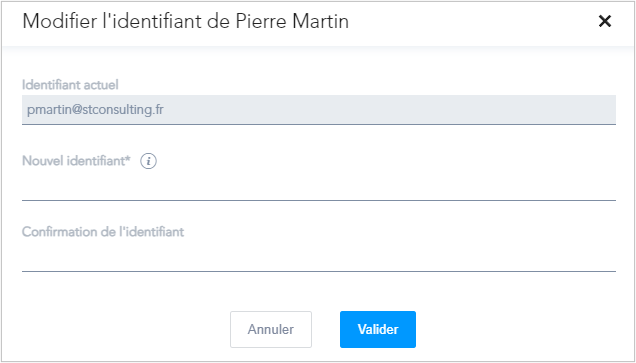This screenshot has width=636, height=363.
Task: Click the pmartin@stconsulting.fr email text
Action: 95,110
